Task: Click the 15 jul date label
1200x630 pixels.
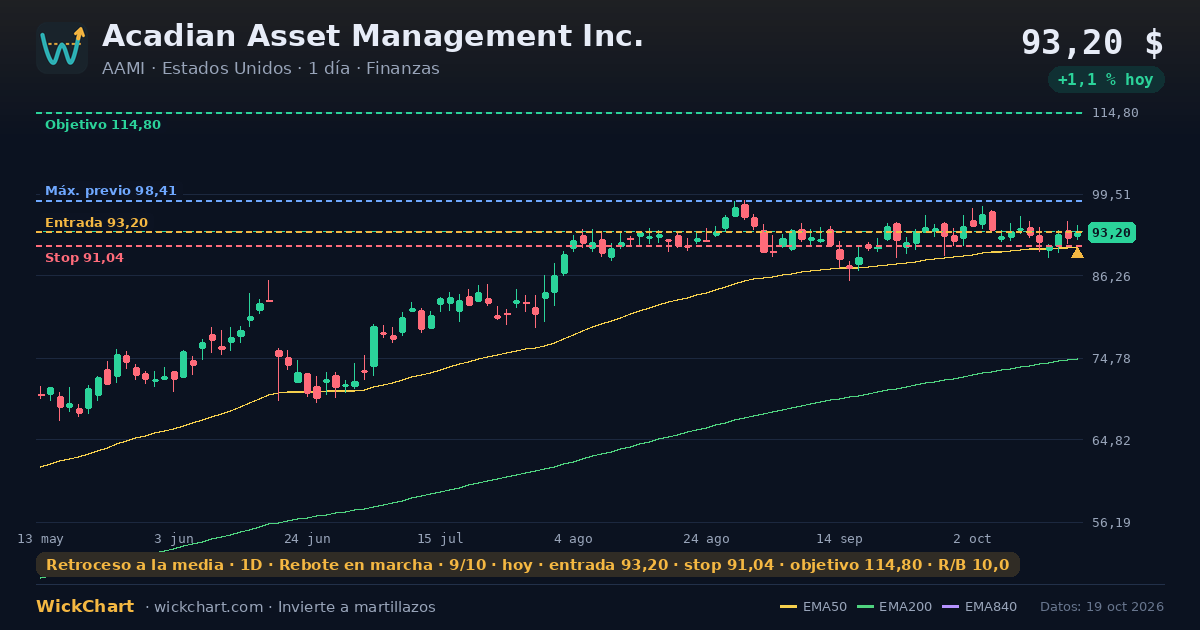Action: [440, 538]
